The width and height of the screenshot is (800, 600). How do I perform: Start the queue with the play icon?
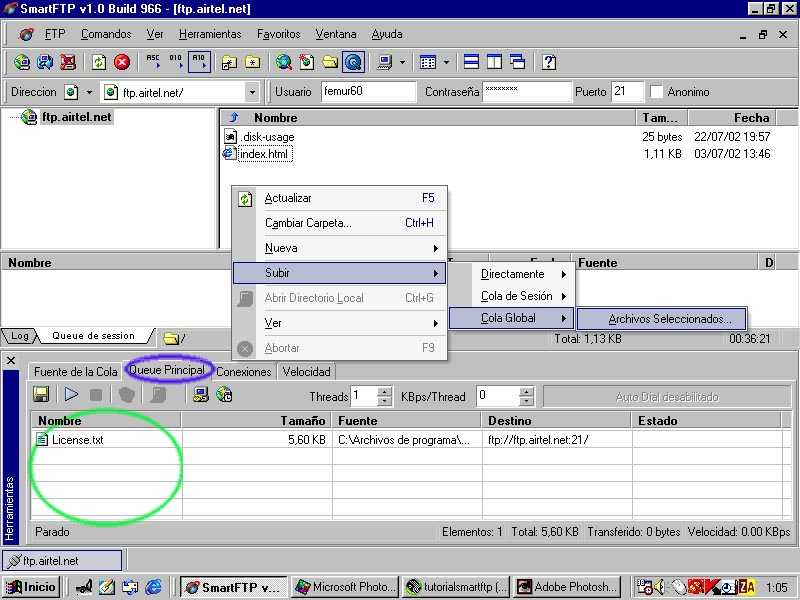71,395
